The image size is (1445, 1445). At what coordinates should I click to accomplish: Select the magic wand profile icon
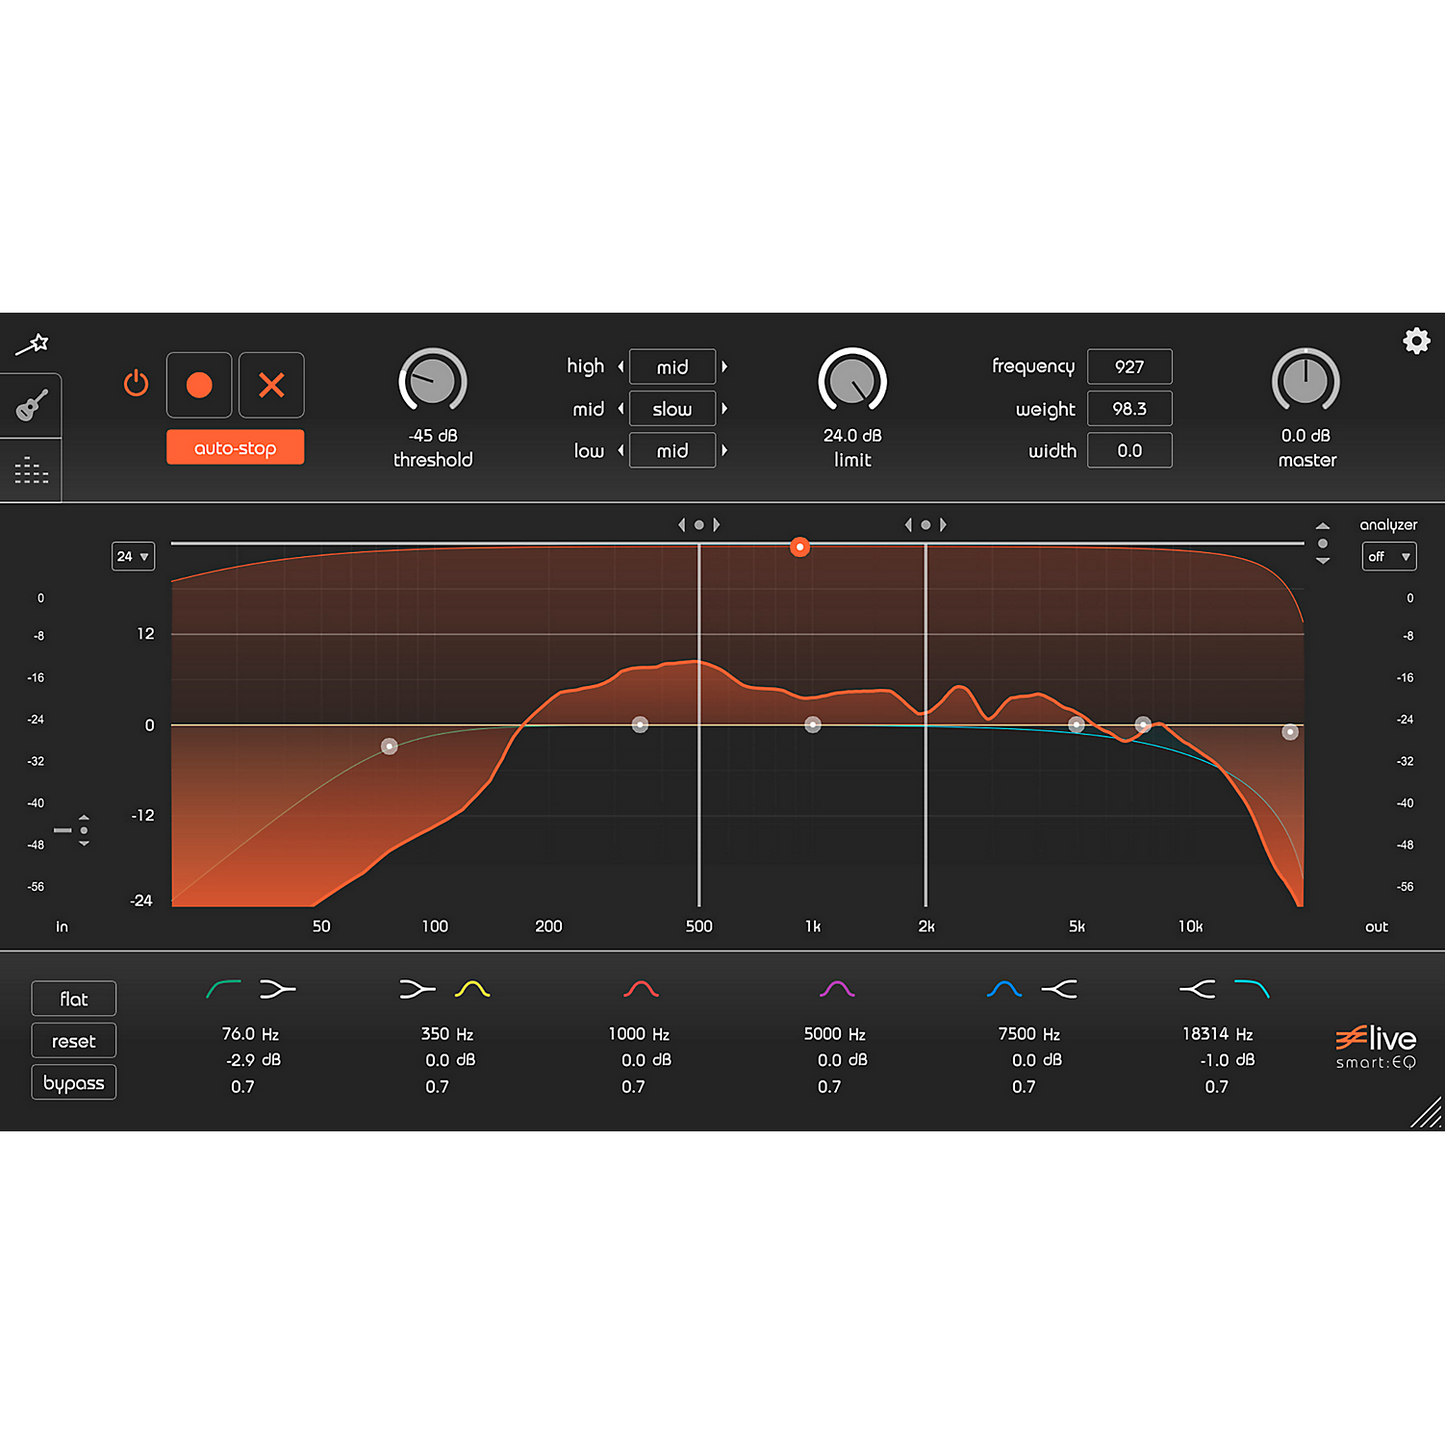[x=33, y=342]
